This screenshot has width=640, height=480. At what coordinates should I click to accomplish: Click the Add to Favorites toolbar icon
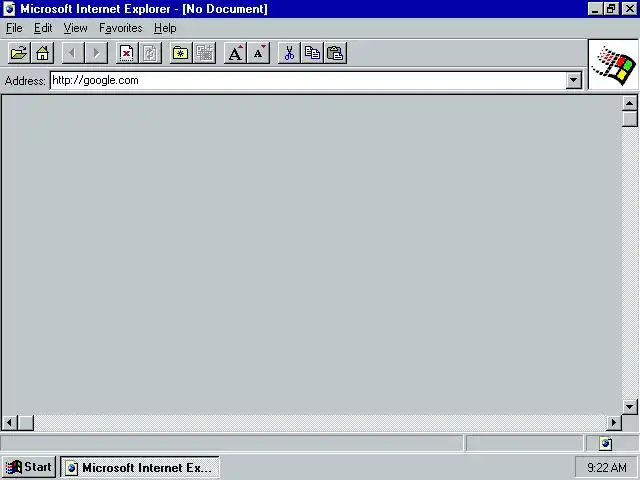[x=204, y=53]
